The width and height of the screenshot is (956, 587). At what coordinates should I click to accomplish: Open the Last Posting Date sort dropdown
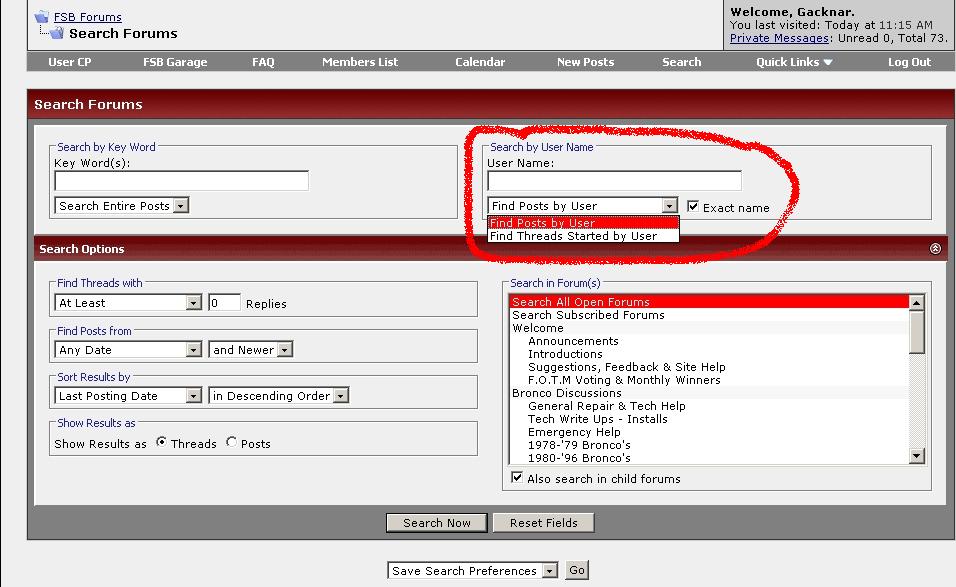point(128,395)
